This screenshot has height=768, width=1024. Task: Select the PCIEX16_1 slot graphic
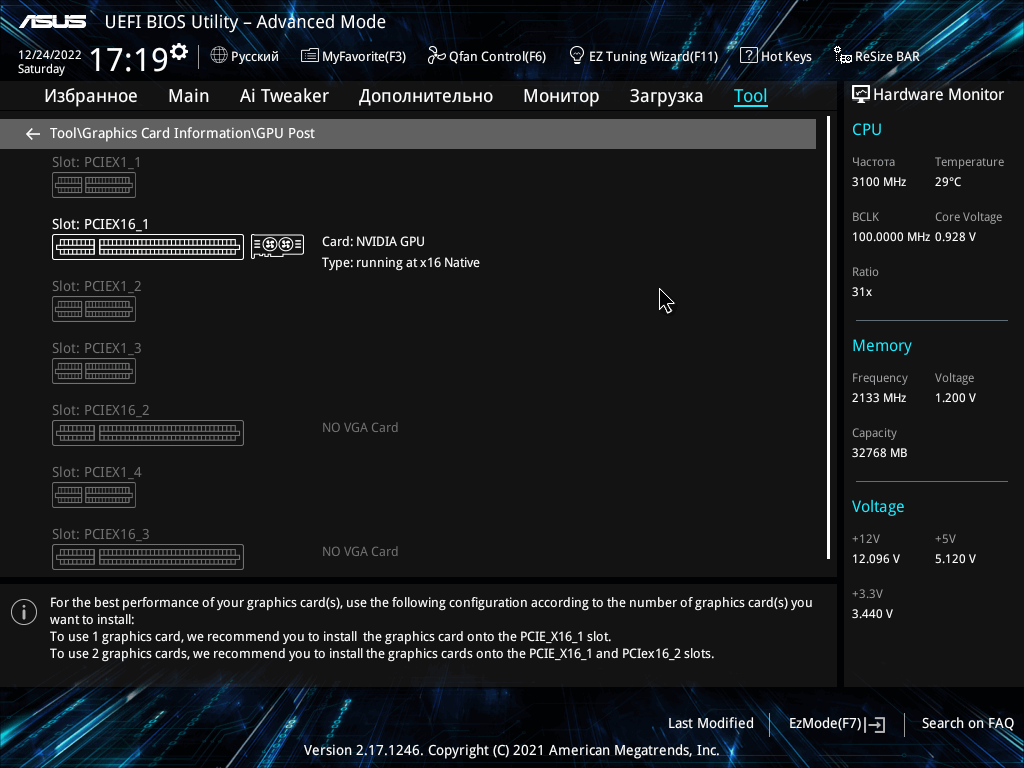[x=148, y=247]
